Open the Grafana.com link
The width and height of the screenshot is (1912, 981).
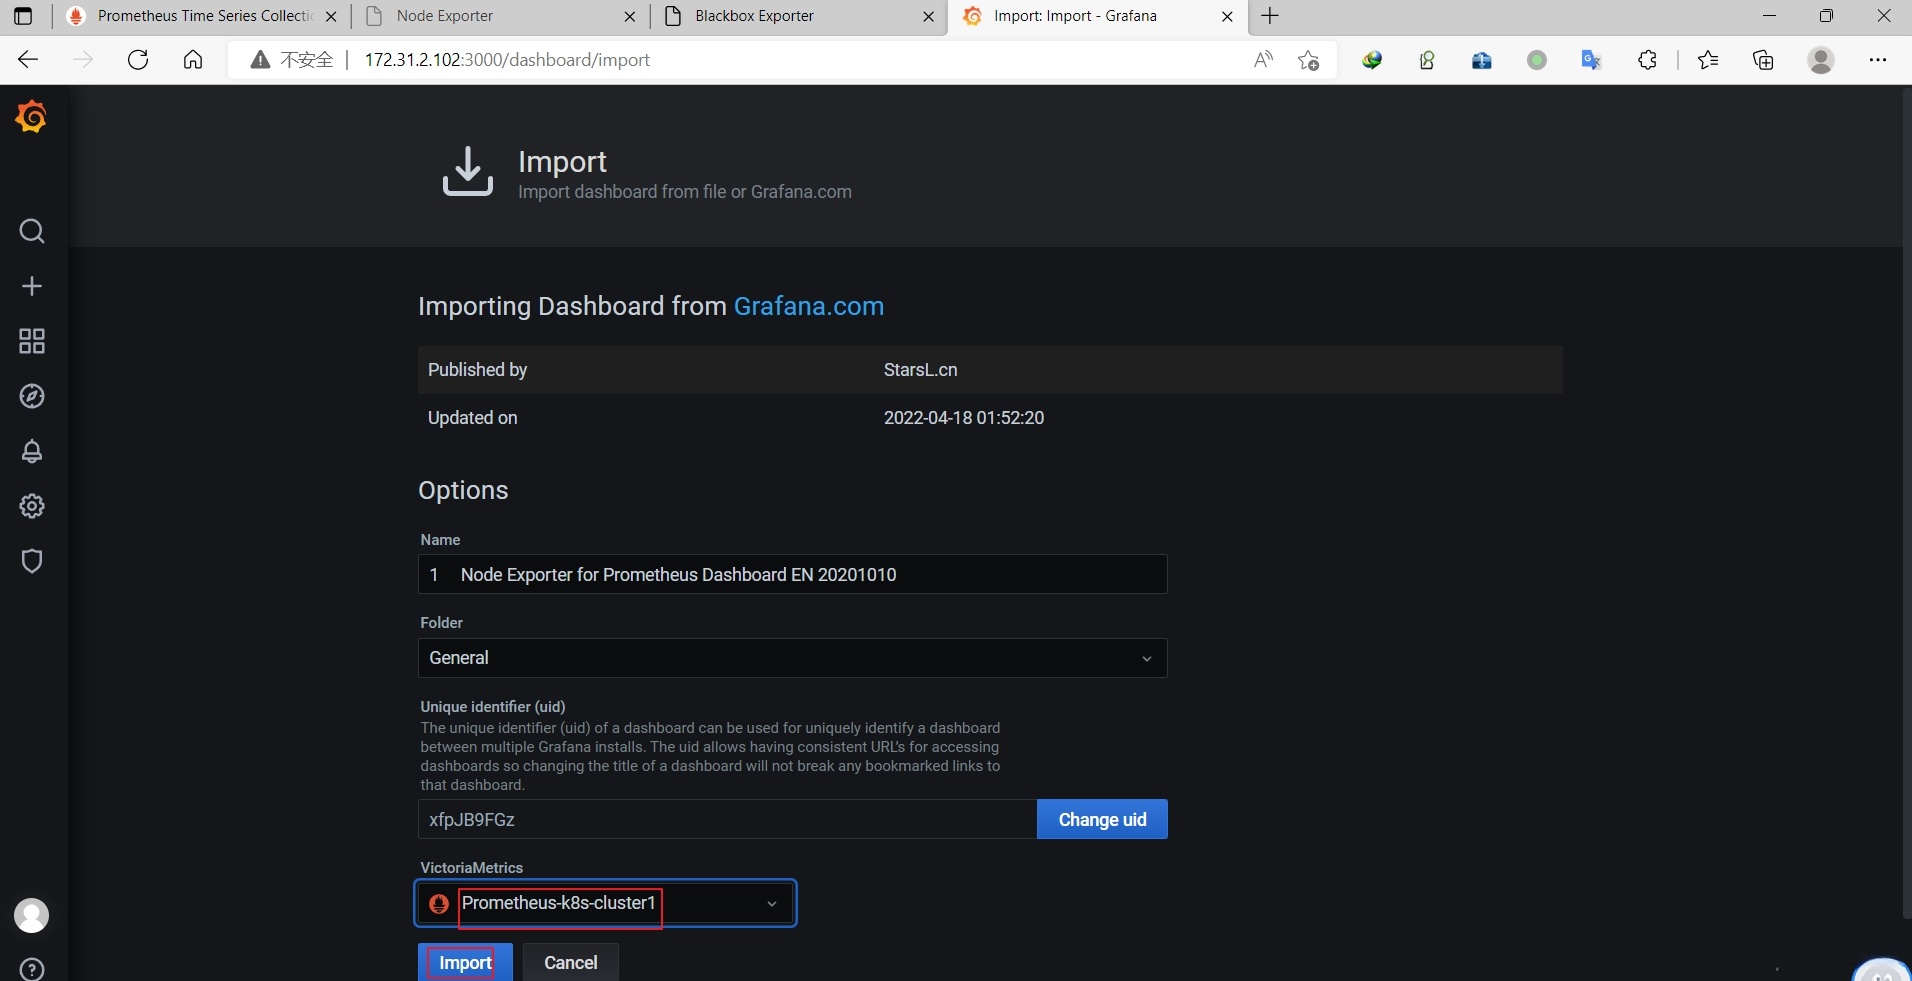tap(808, 306)
